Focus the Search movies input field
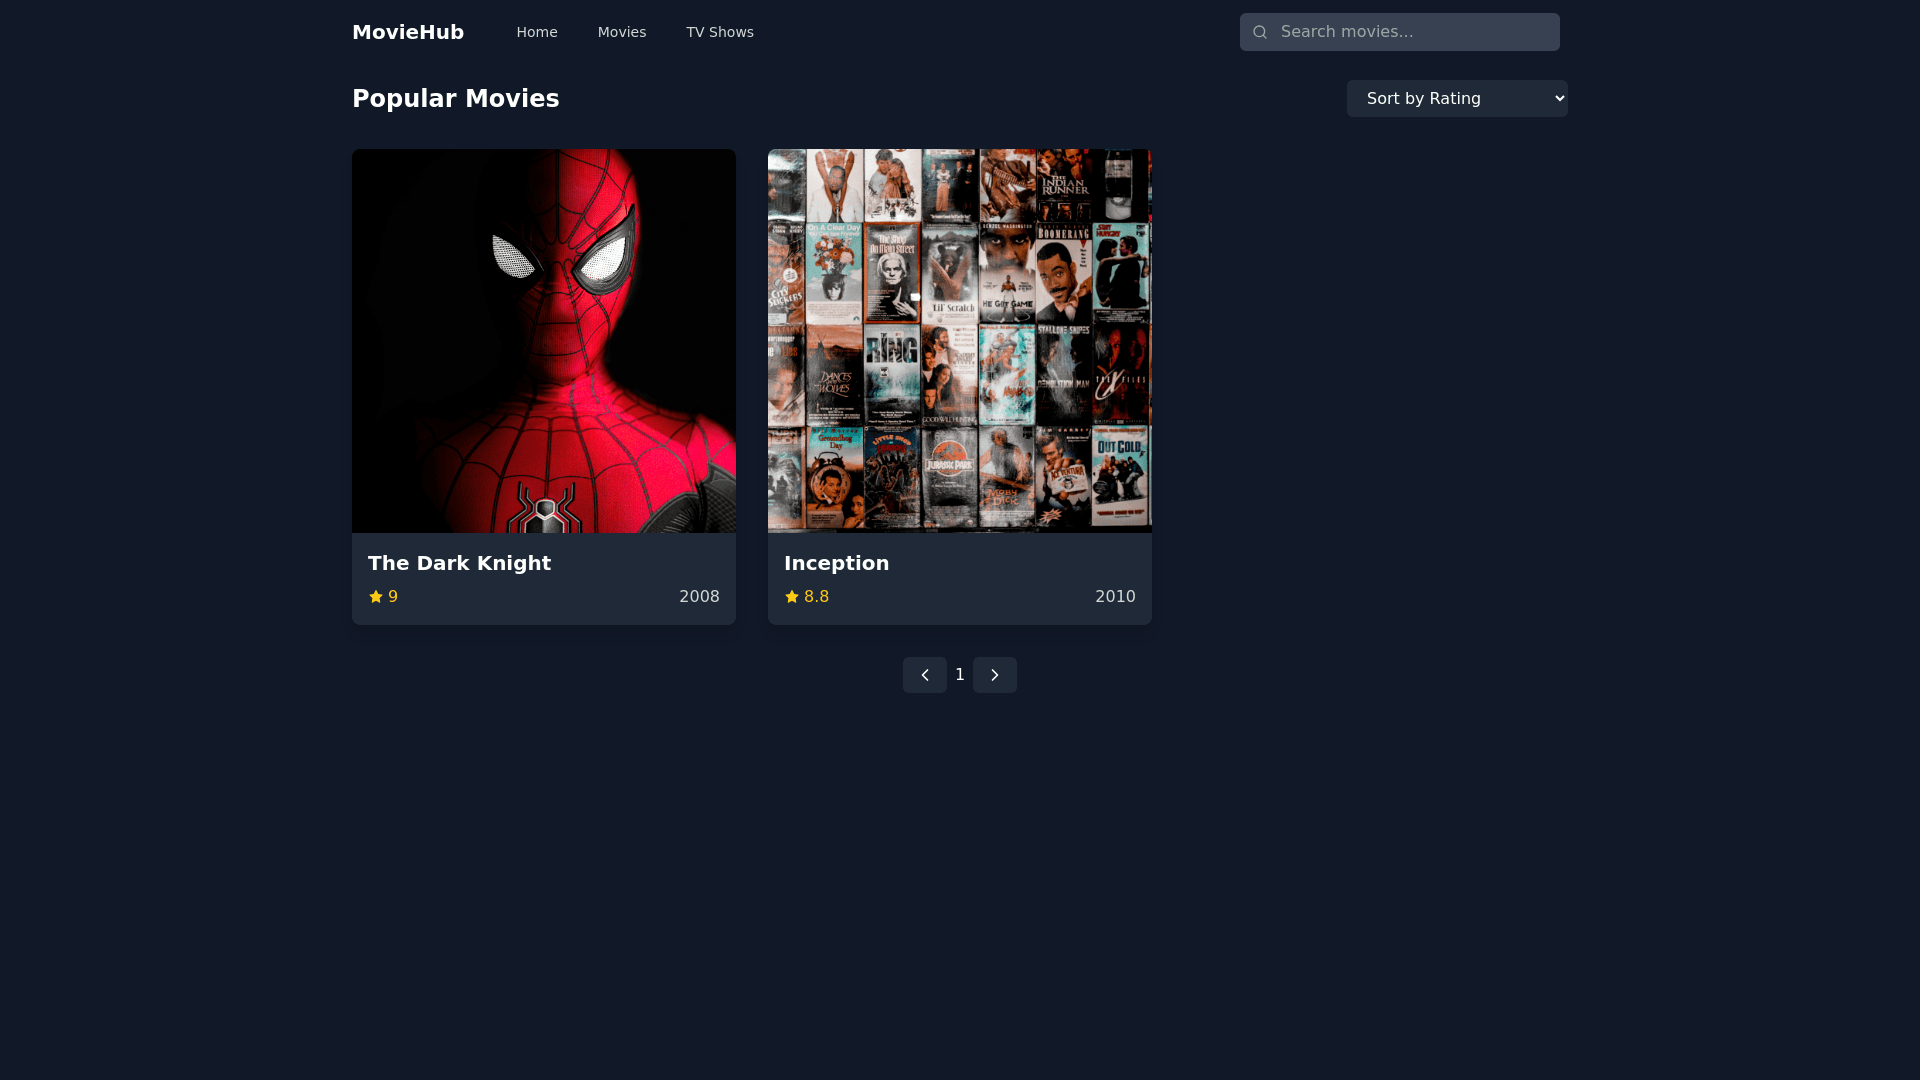 coord(1410,32)
